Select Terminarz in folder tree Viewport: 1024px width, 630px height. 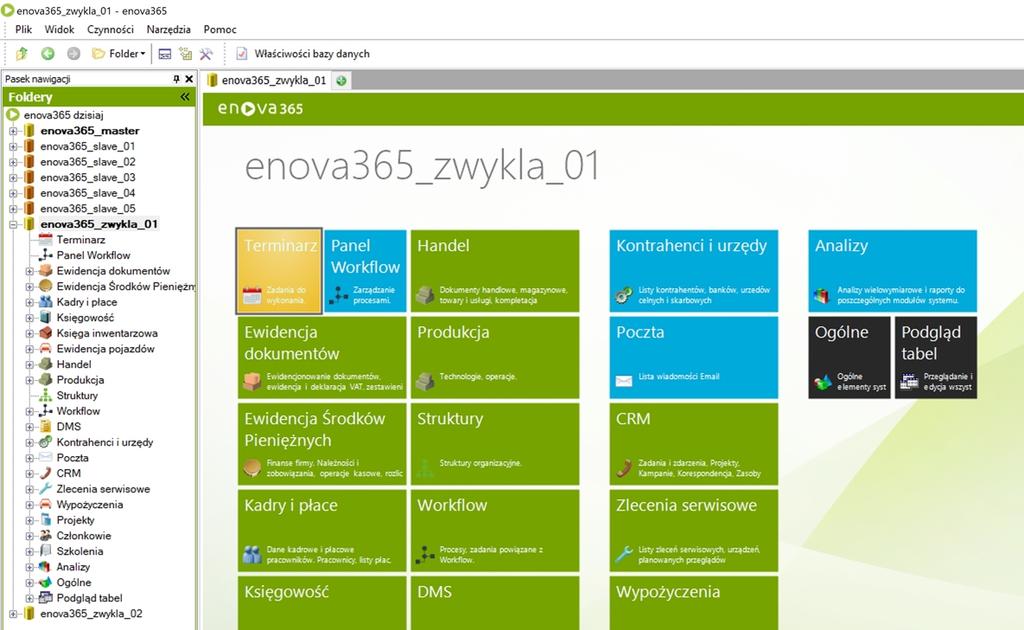click(x=80, y=240)
